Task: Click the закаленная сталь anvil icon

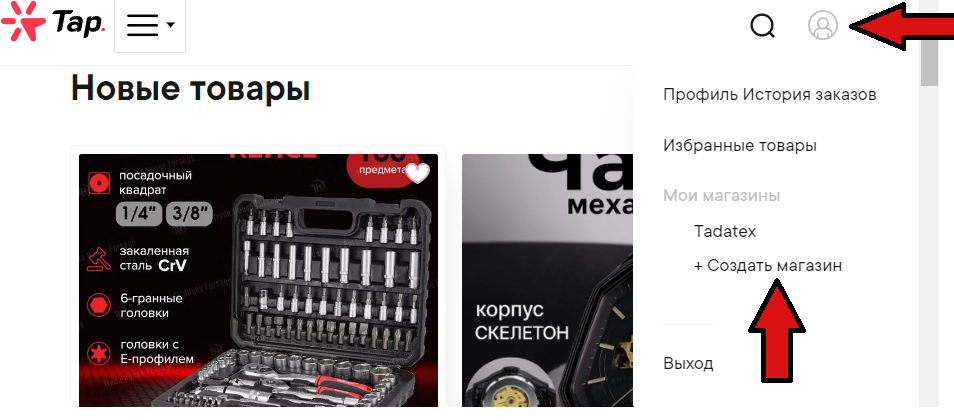Action: point(97,259)
